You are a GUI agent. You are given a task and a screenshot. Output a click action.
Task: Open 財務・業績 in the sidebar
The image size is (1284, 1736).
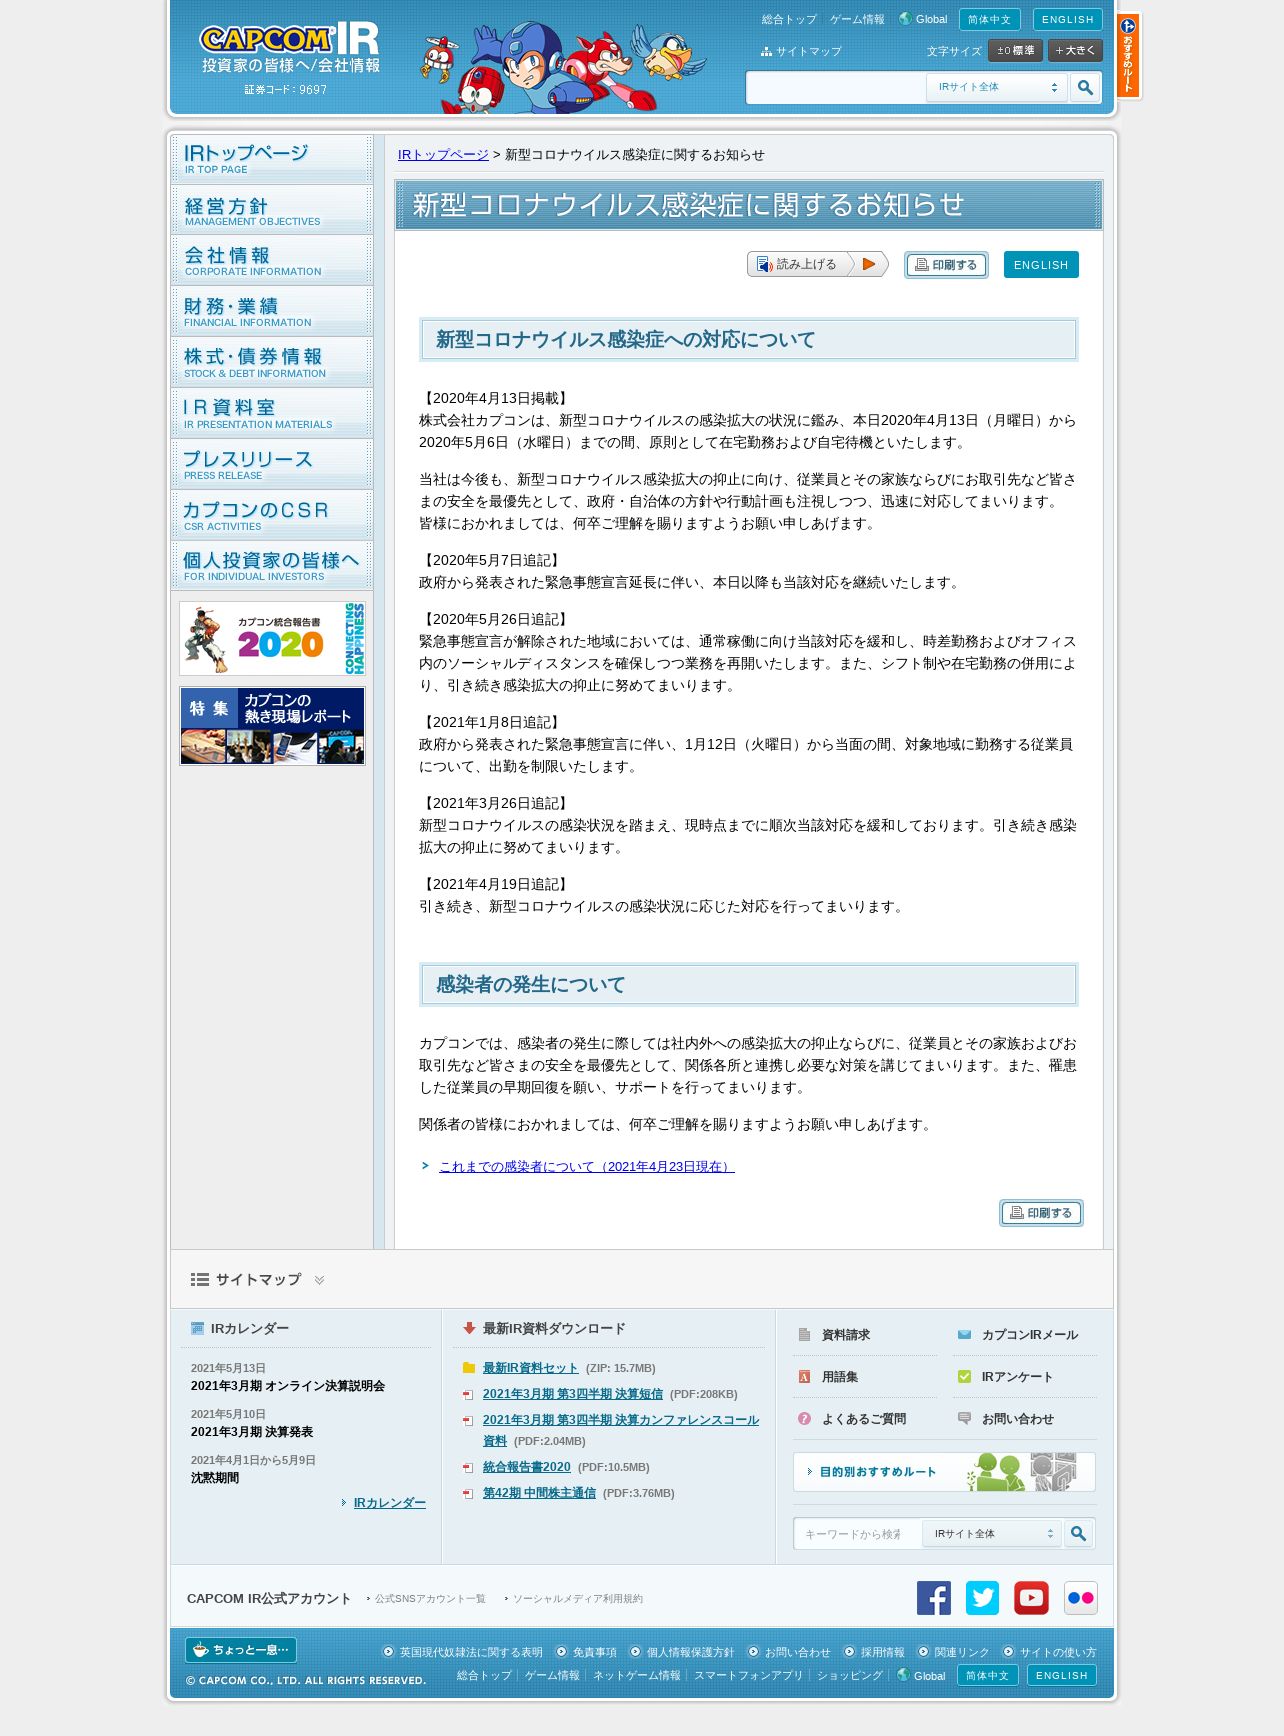[272, 312]
